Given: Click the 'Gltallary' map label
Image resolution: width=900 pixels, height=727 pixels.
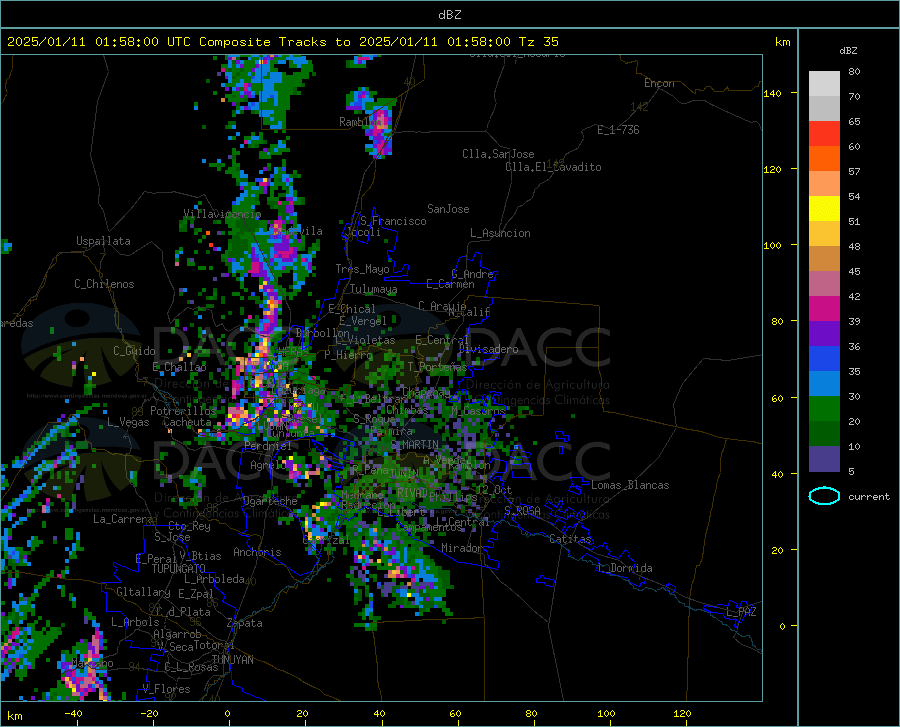Looking at the screenshot, I should point(143,592).
